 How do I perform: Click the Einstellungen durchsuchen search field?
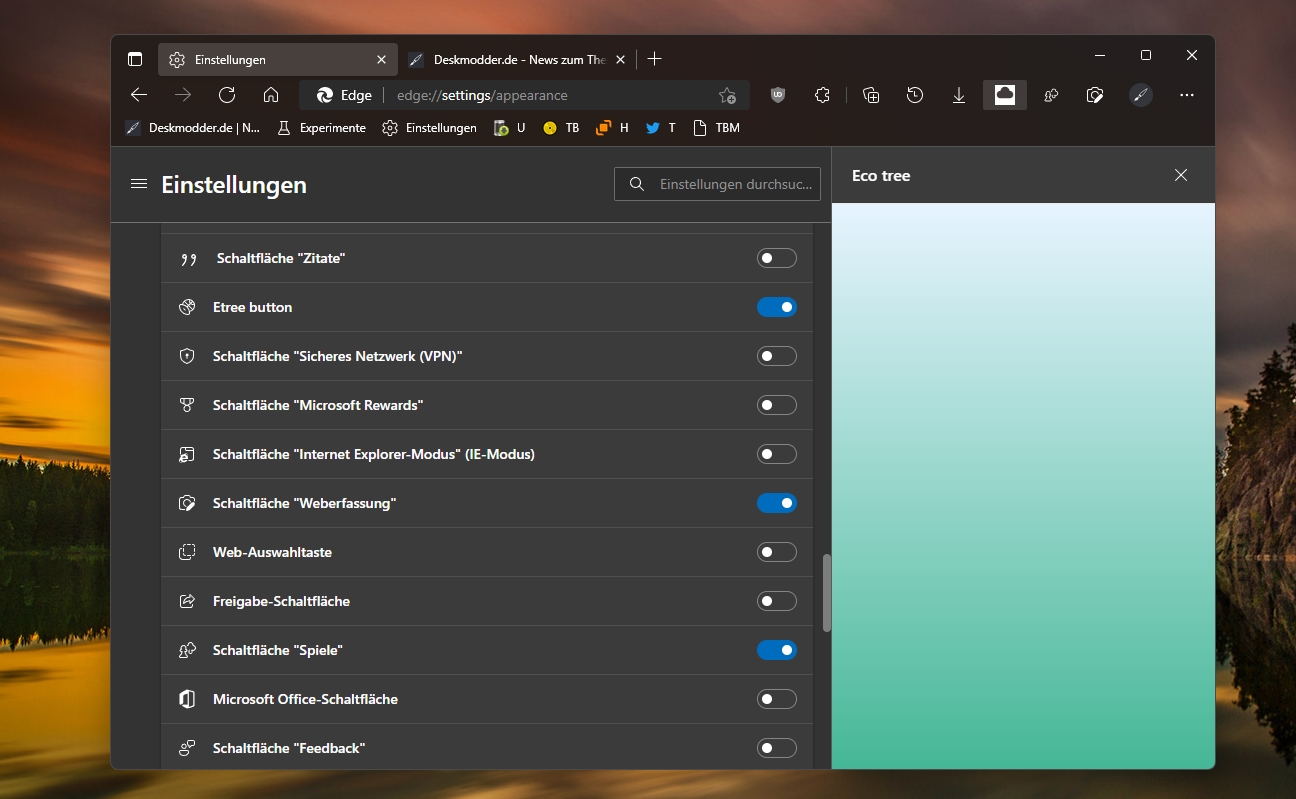pyautogui.click(x=717, y=184)
